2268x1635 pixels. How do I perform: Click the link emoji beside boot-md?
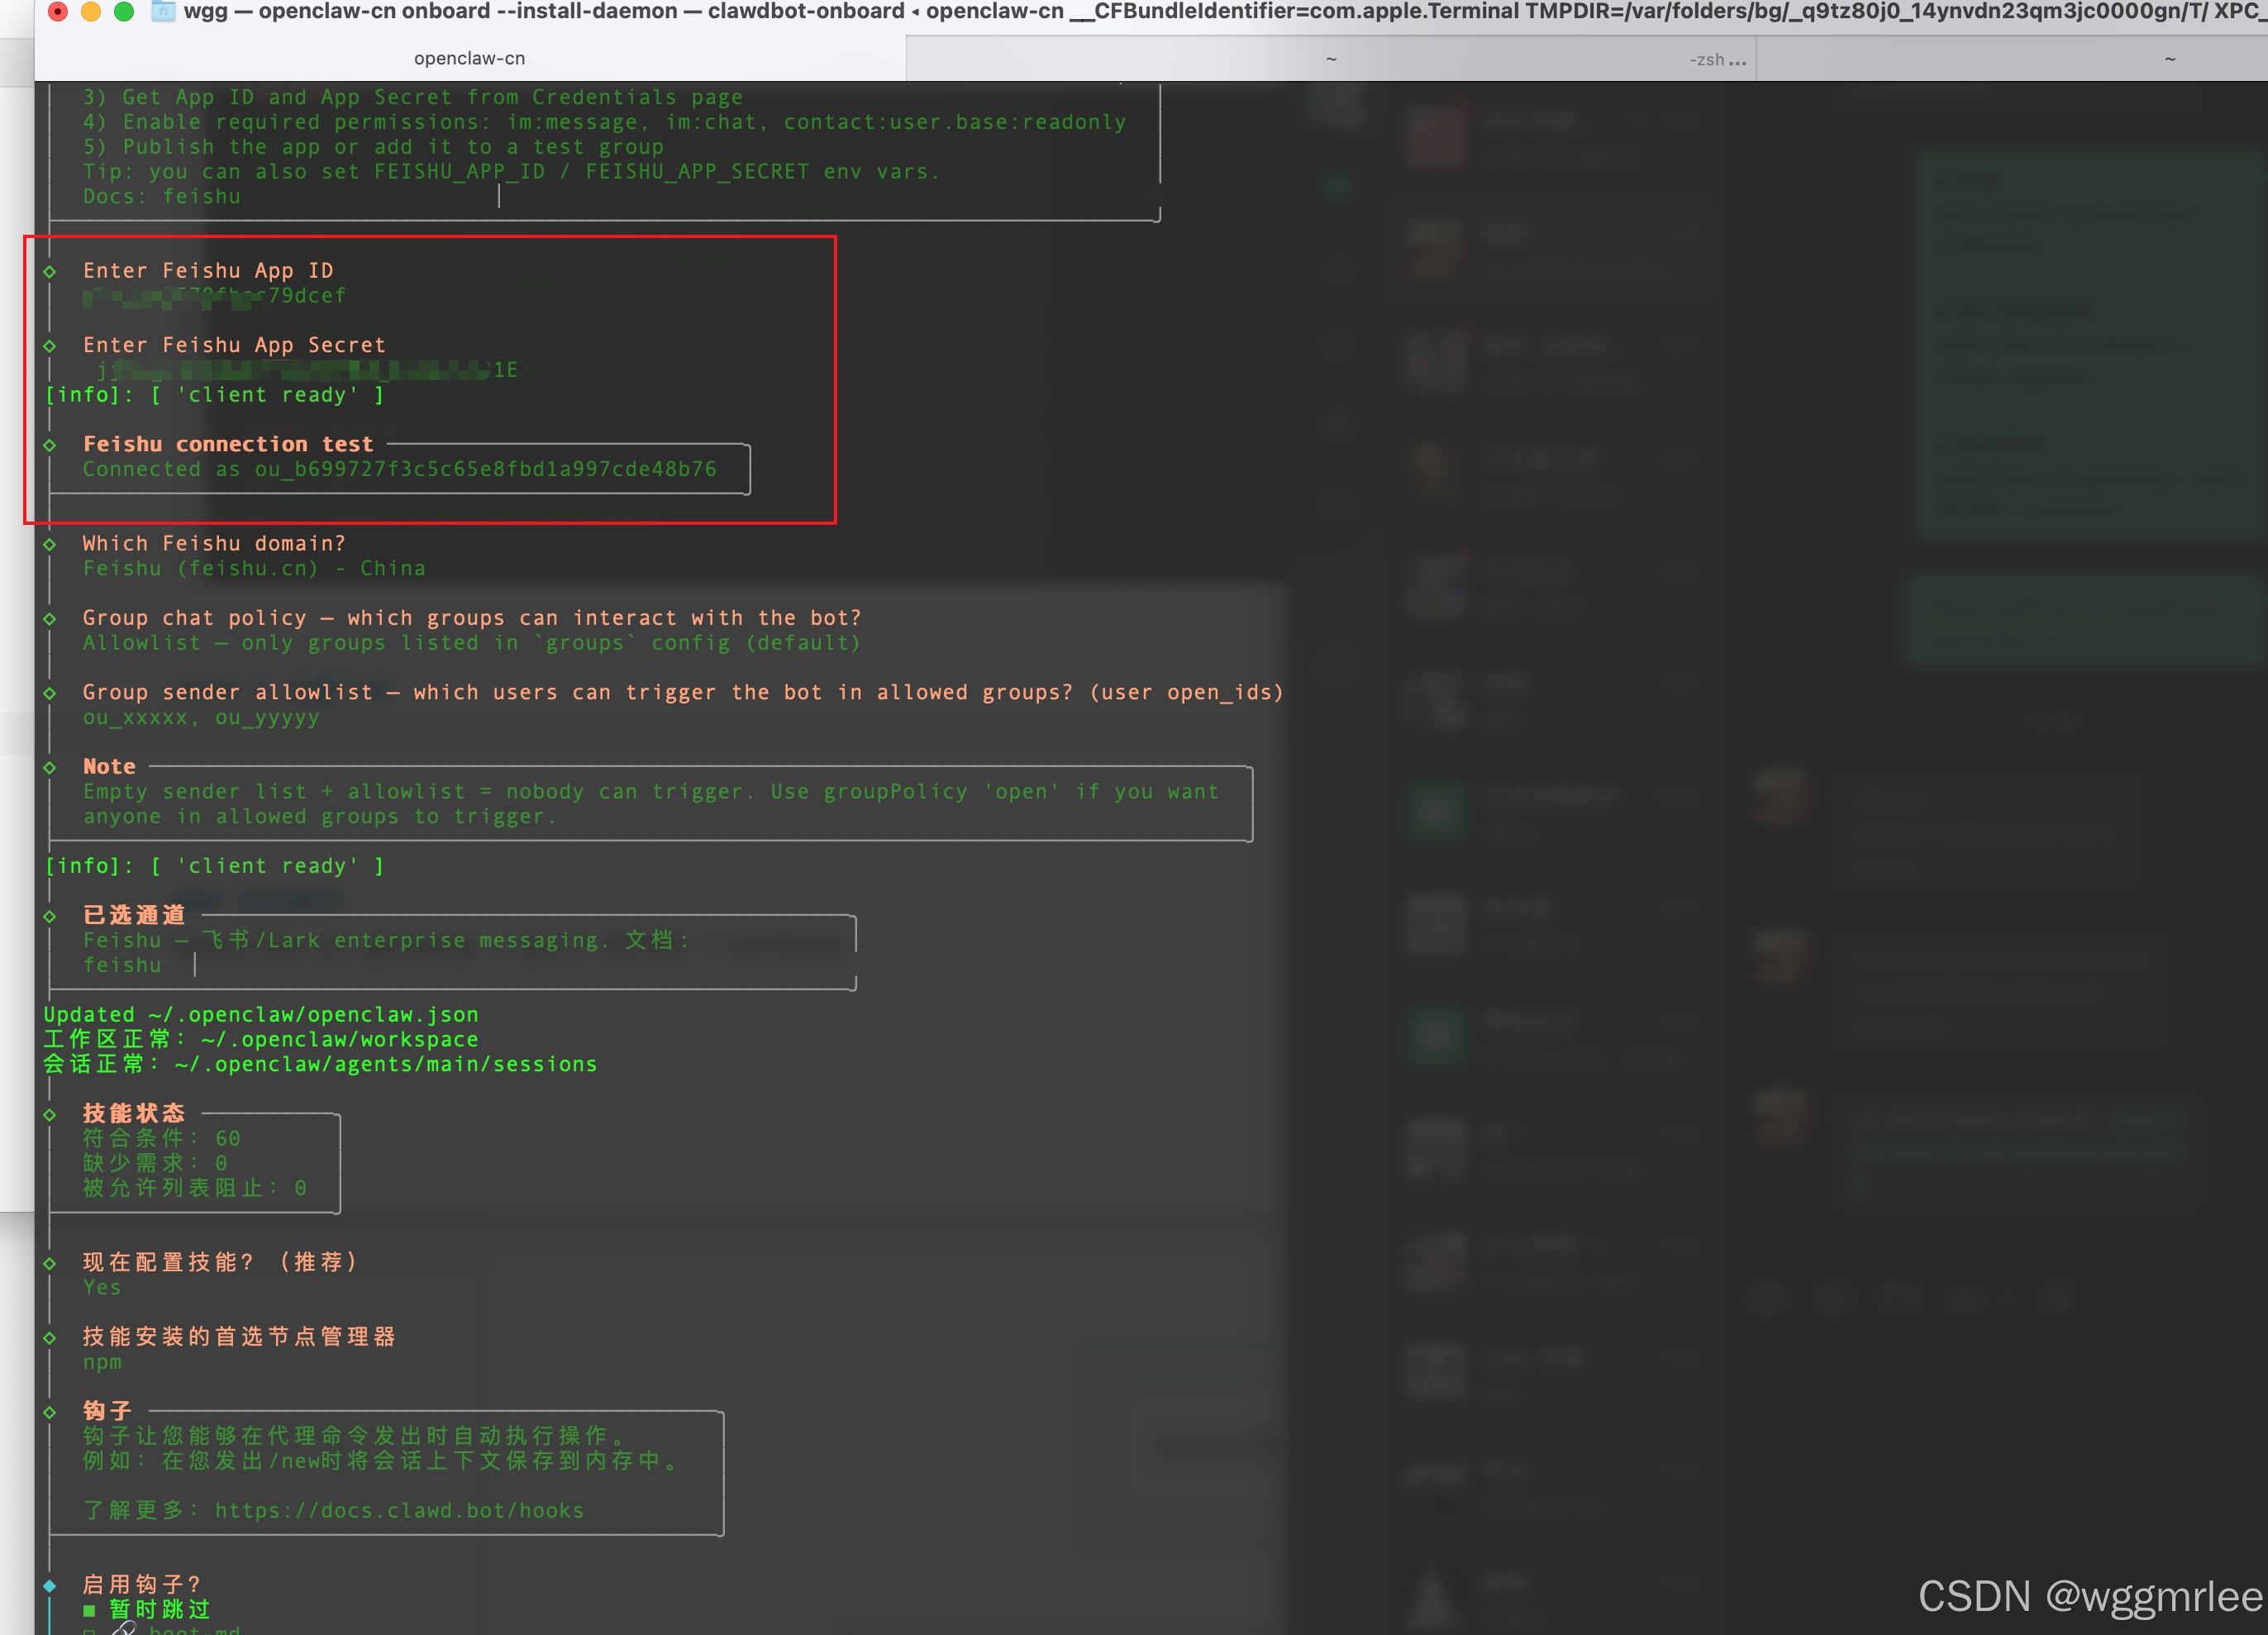coord(124,1629)
